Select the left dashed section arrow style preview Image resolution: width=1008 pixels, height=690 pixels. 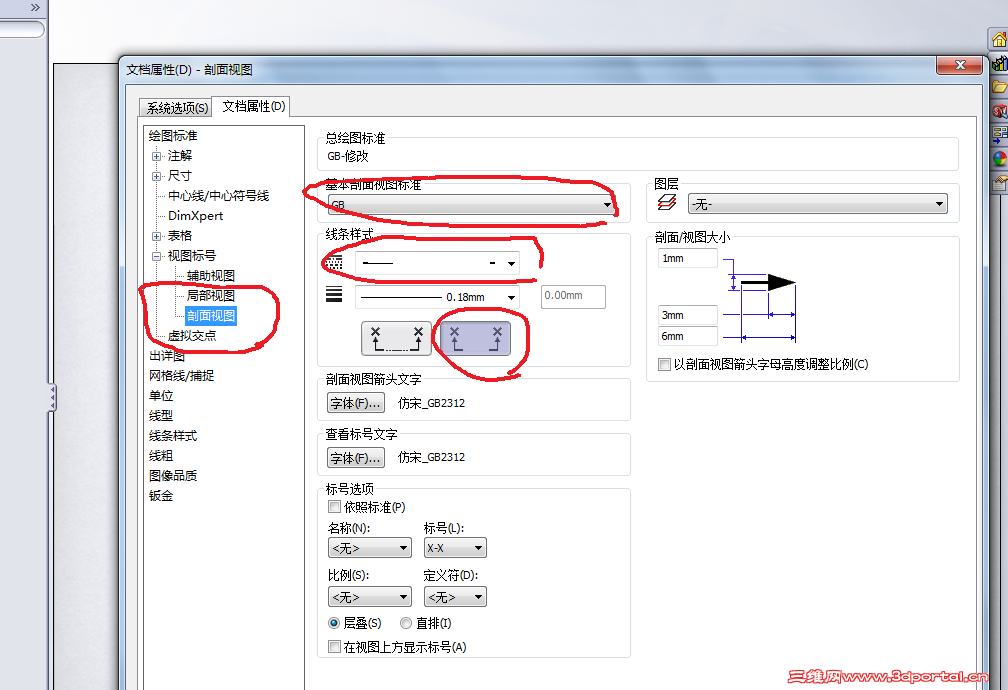pos(396,337)
